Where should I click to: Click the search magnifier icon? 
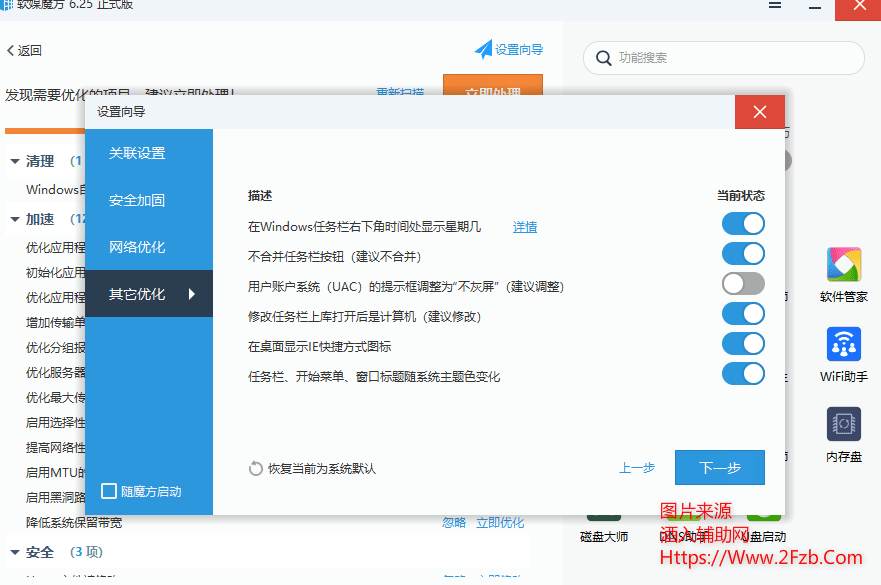pyautogui.click(x=603, y=58)
